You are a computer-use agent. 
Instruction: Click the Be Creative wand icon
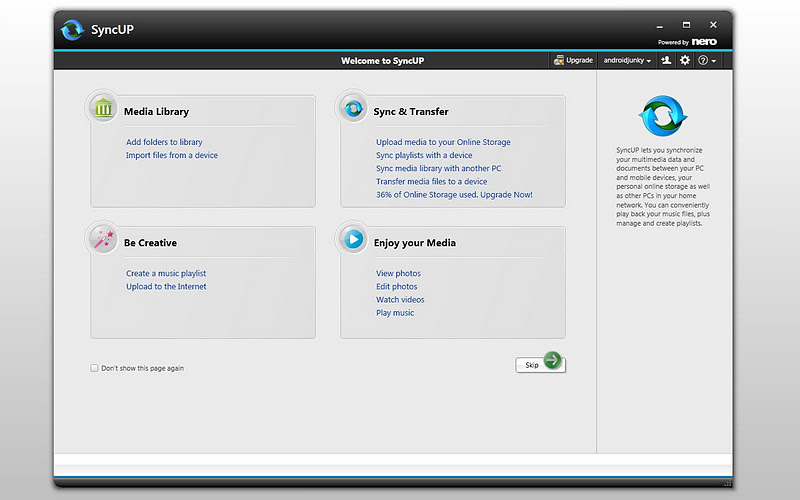pyautogui.click(x=103, y=240)
